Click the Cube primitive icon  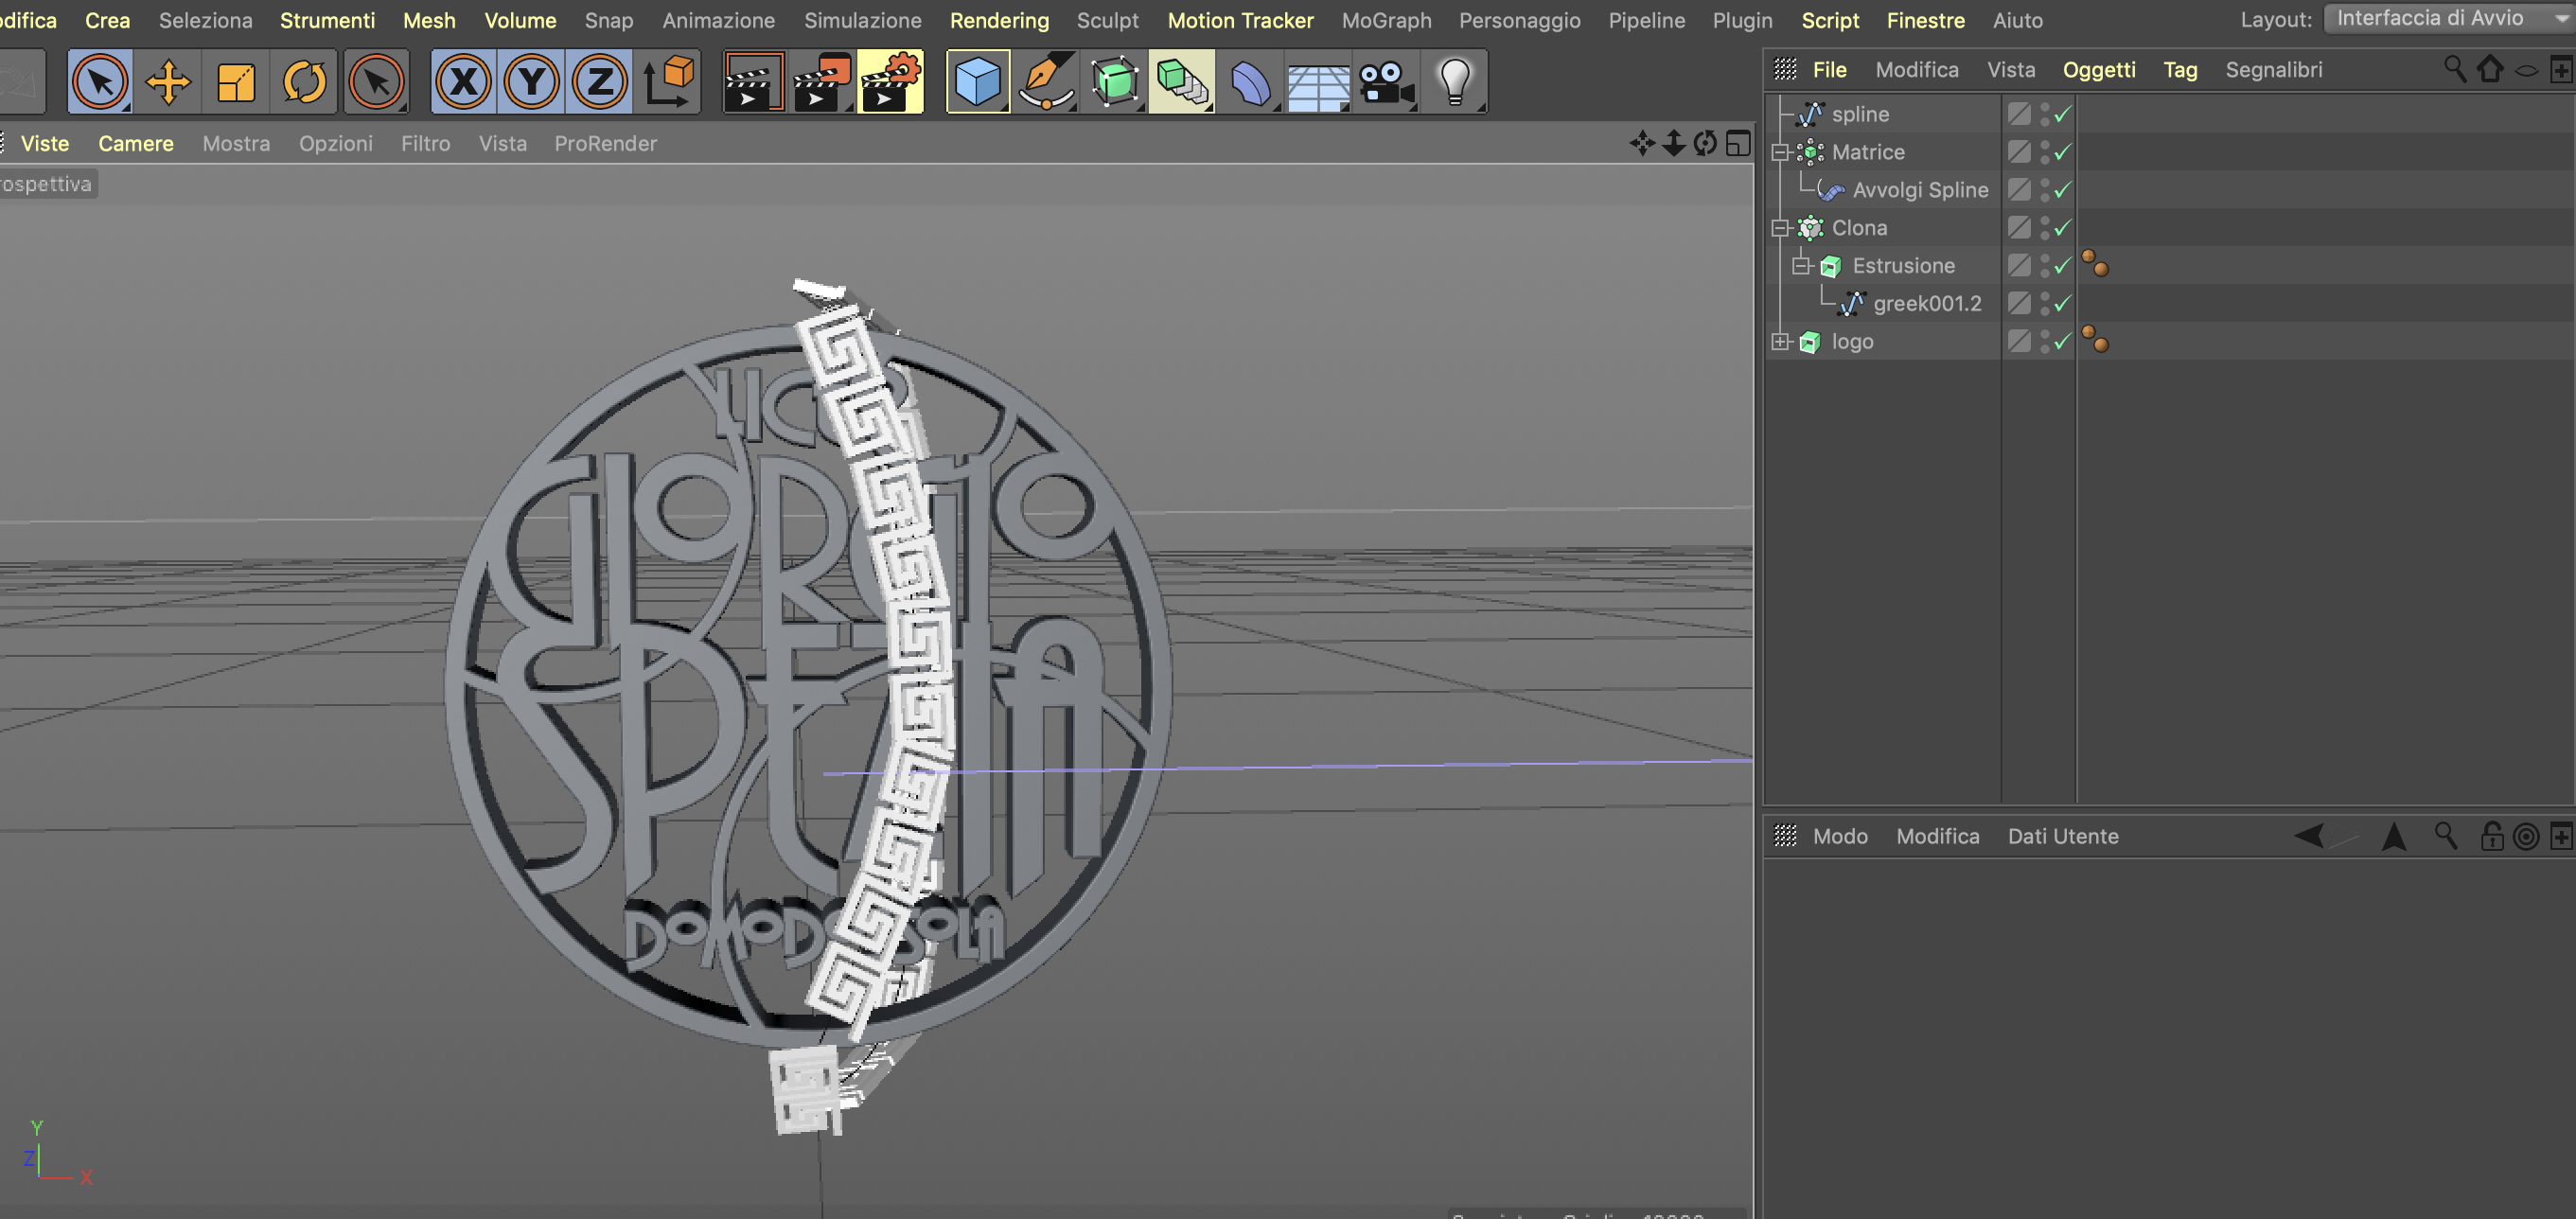click(x=977, y=82)
